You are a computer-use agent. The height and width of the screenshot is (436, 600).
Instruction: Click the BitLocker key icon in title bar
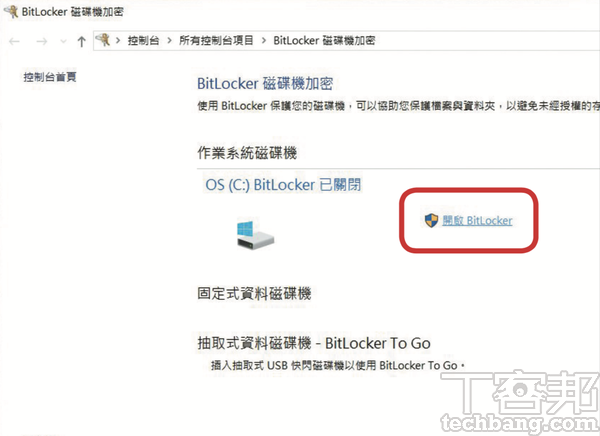click(x=11, y=11)
